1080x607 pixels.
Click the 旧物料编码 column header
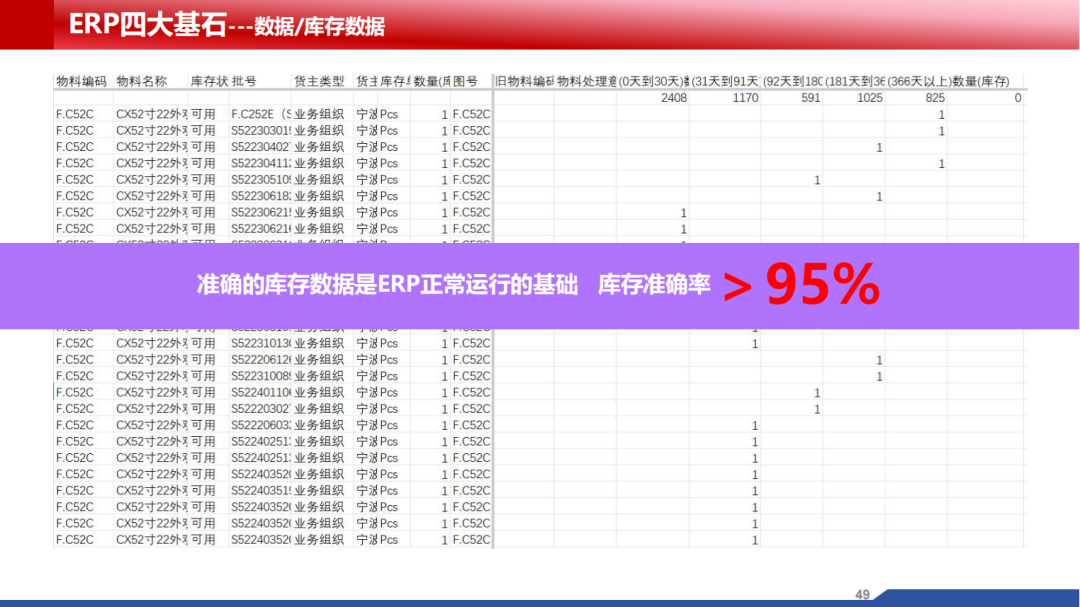point(524,81)
